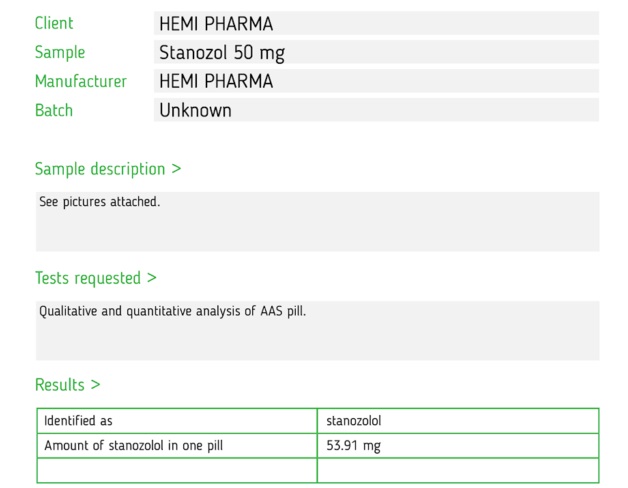628x488 pixels.
Task: Click the Client label
Action: [54, 23]
